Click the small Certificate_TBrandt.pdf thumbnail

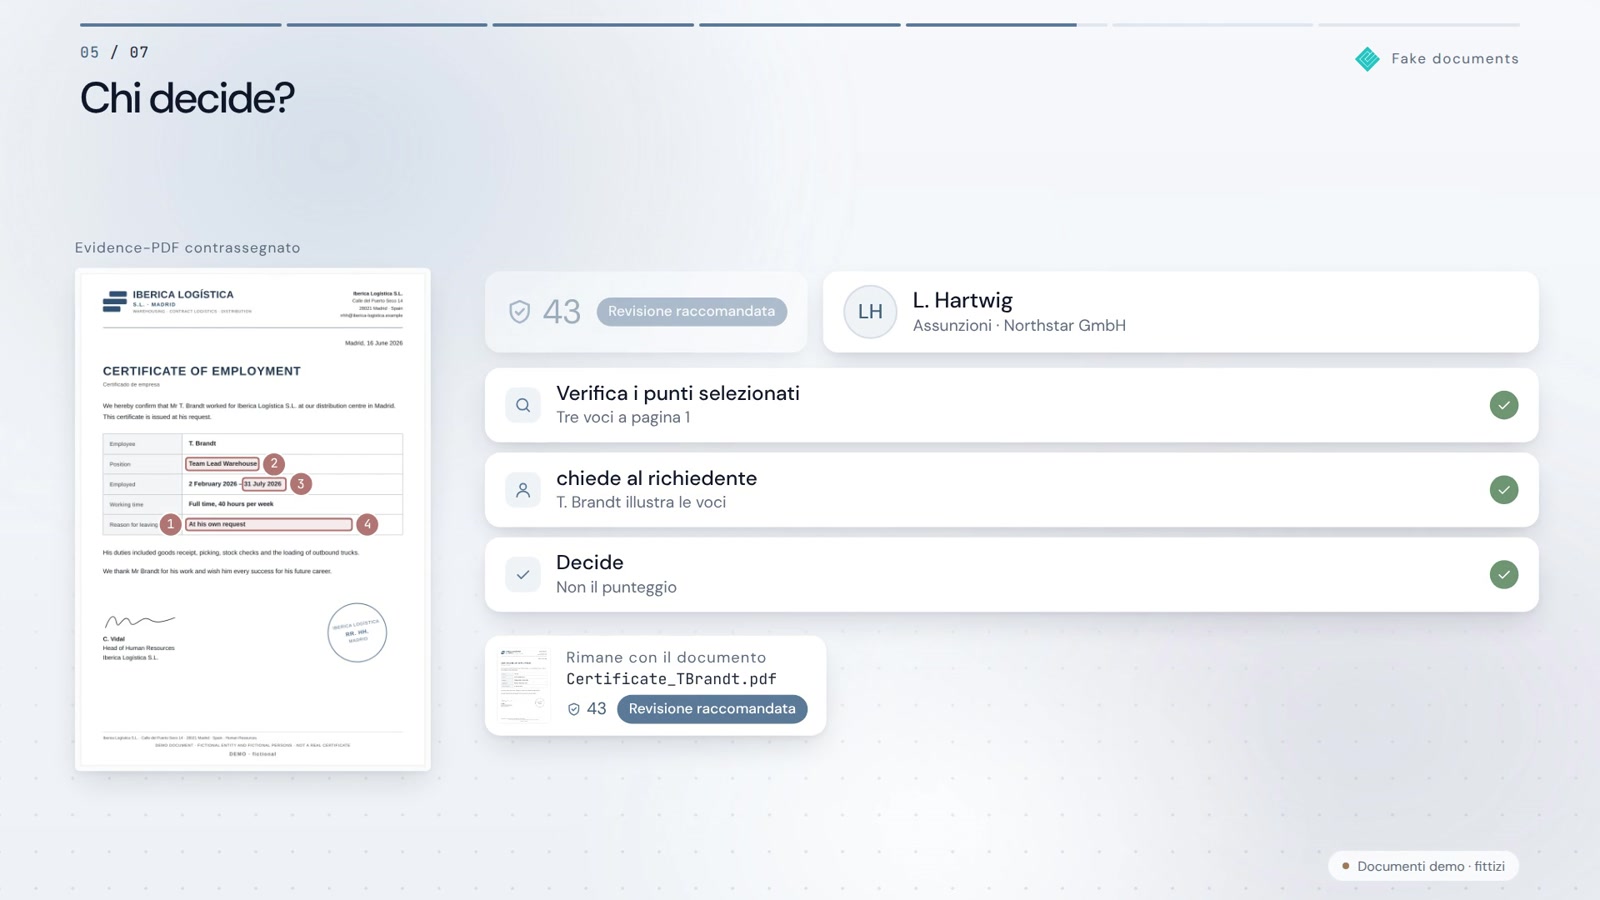pyautogui.click(x=524, y=685)
